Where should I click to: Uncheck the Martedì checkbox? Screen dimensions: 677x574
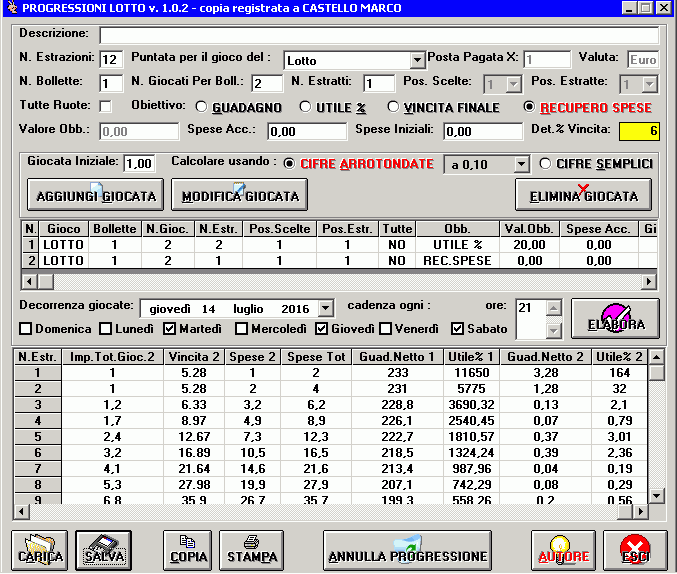pyautogui.click(x=169, y=329)
